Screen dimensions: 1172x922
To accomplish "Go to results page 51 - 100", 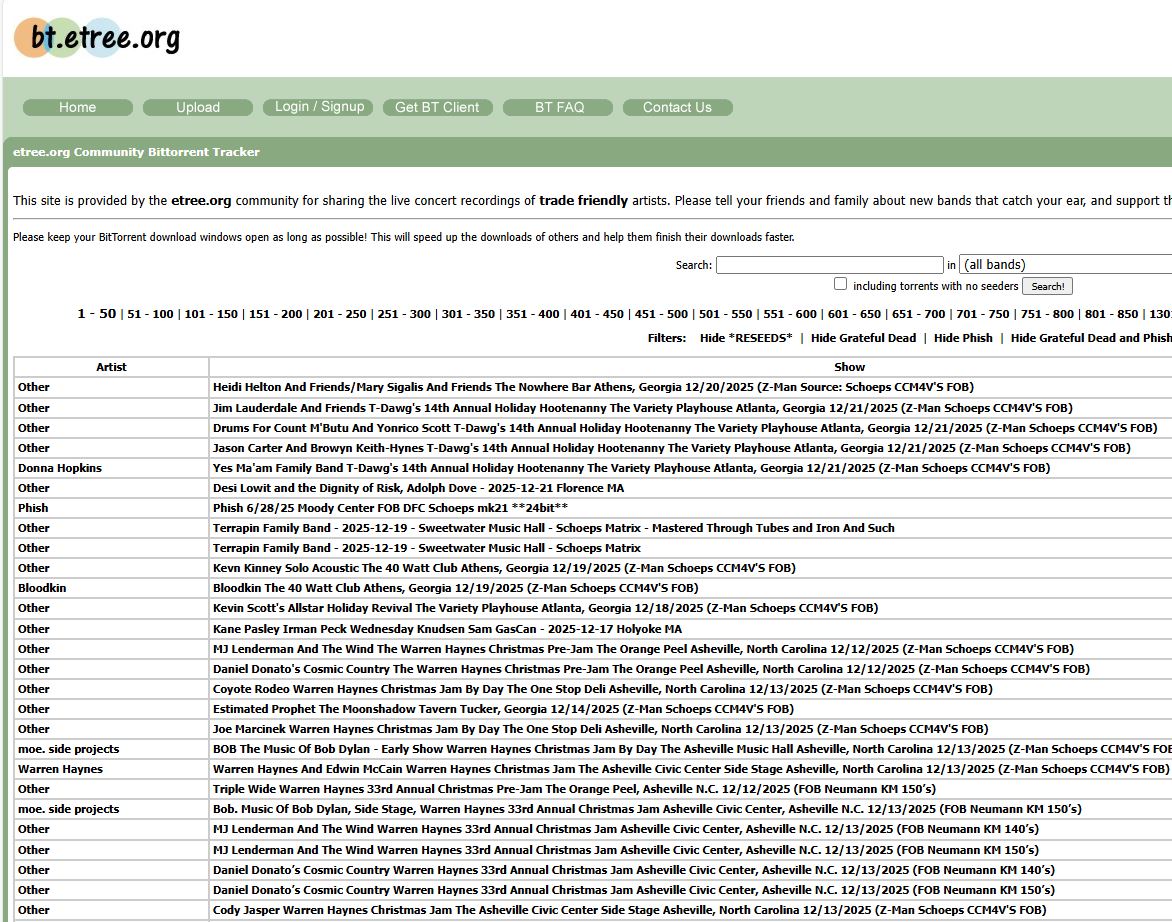I will point(151,314).
